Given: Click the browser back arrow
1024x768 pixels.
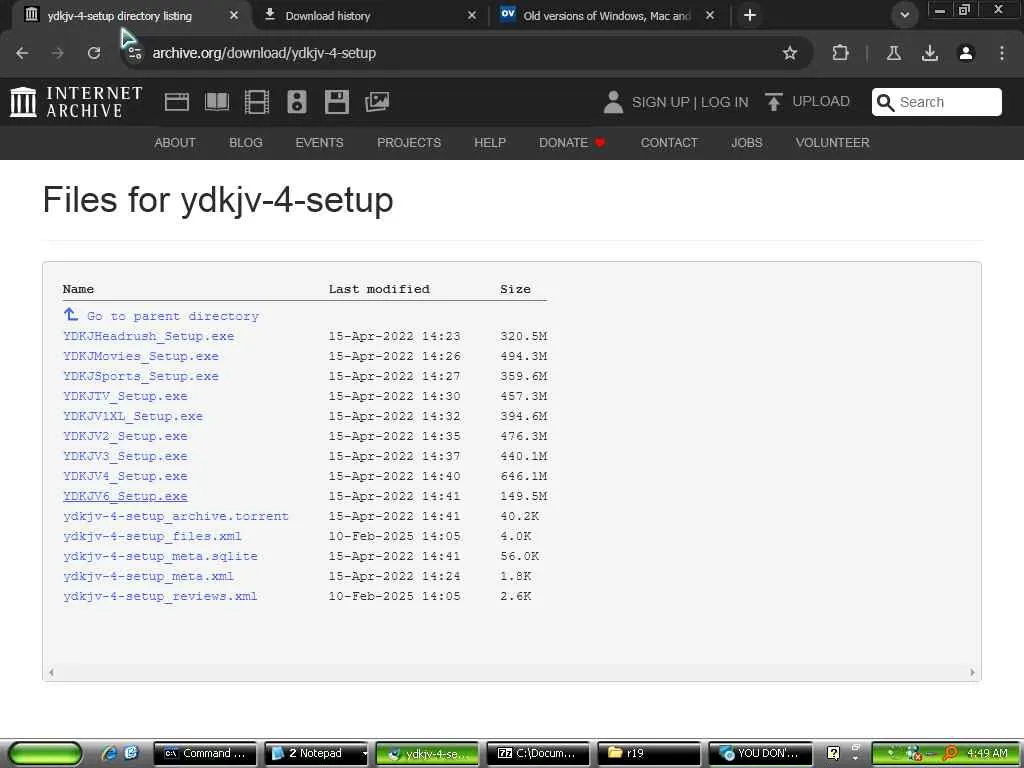Looking at the screenshot, I should (22, 53).
